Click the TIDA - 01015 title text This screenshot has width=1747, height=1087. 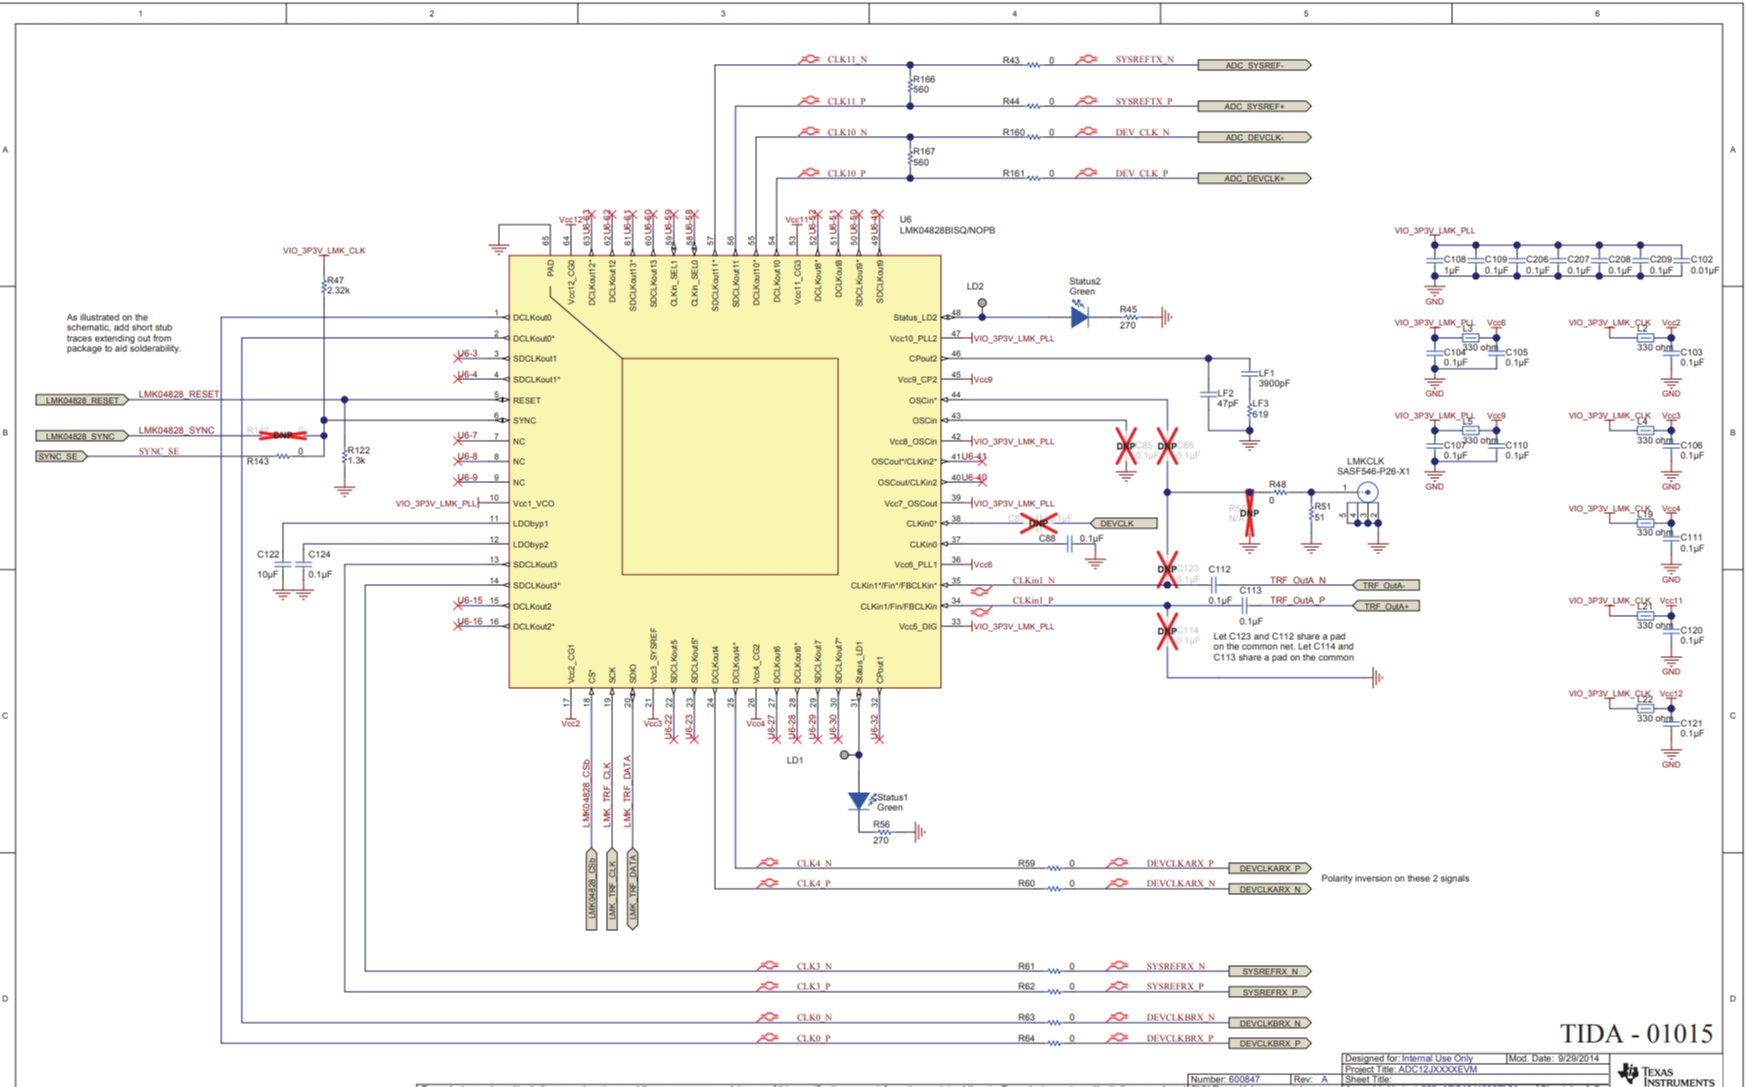pos(1636,1033)
